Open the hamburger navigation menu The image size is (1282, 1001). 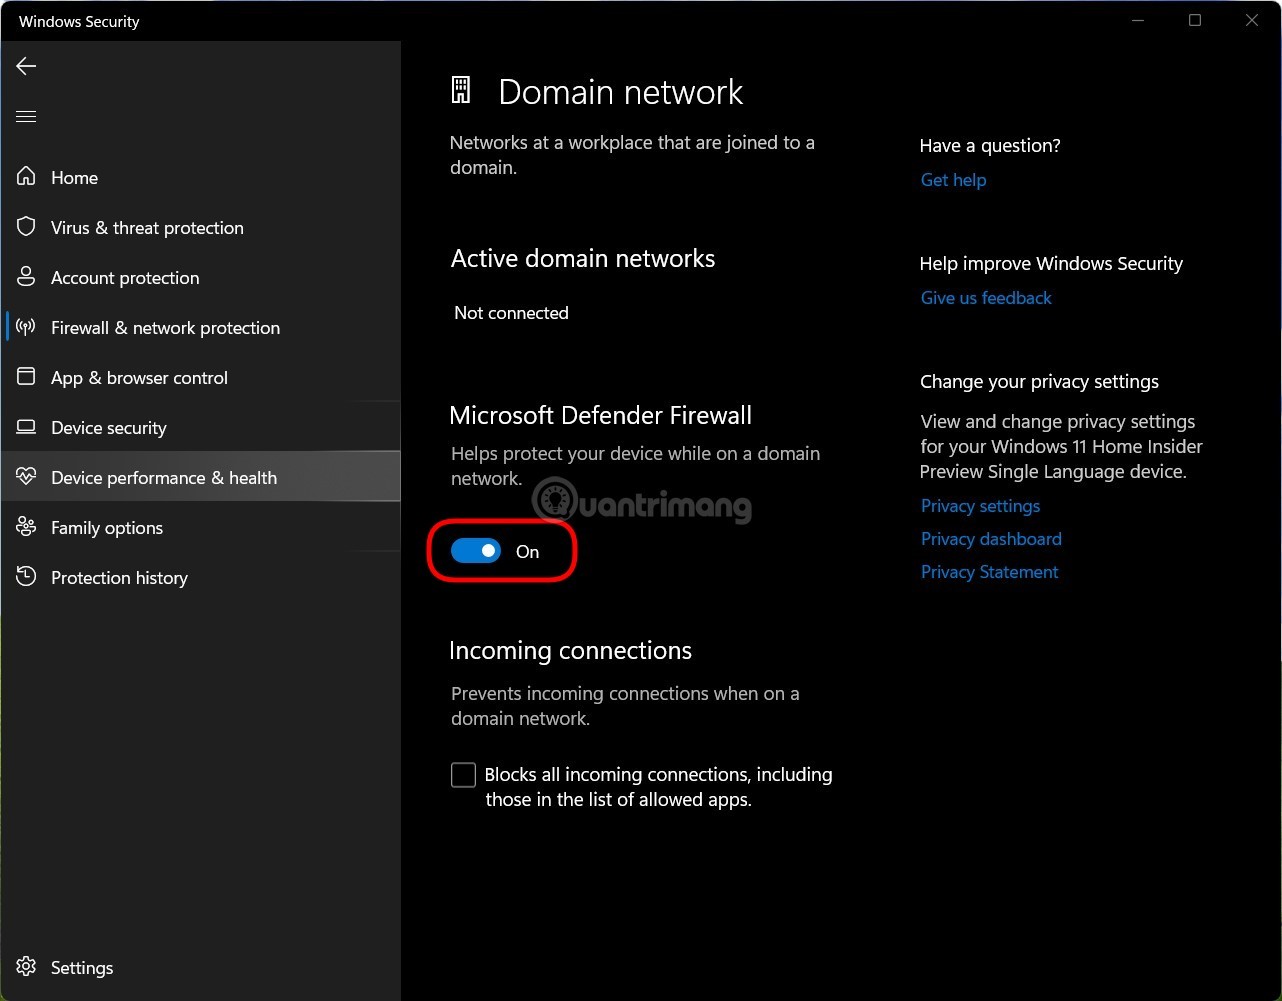click(x=26, y=117)
